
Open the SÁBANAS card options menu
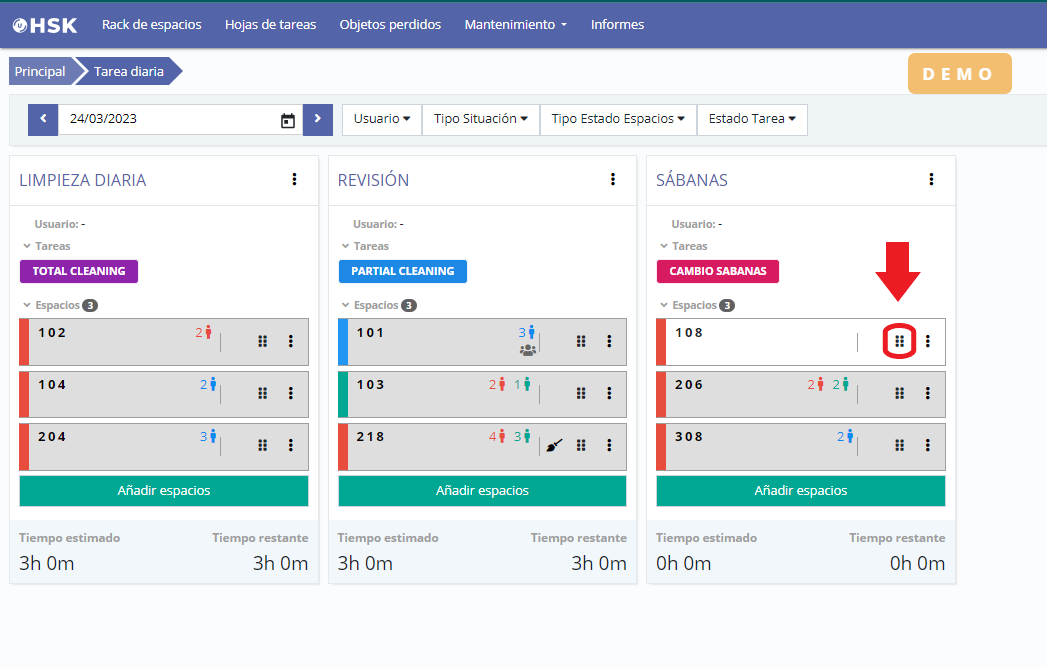tap(931, 179)
